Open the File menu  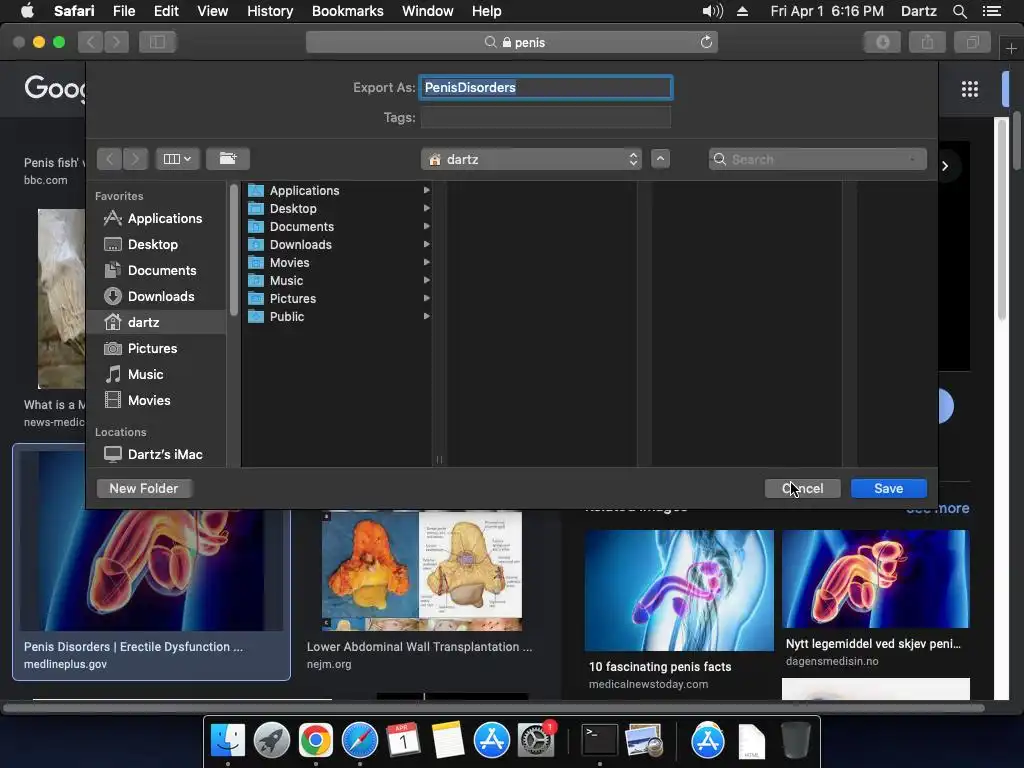coord(124,11)
